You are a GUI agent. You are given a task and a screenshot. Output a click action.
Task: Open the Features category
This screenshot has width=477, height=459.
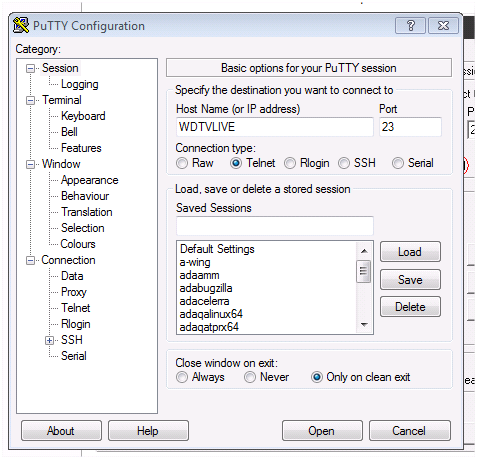[x=81, y=148]
